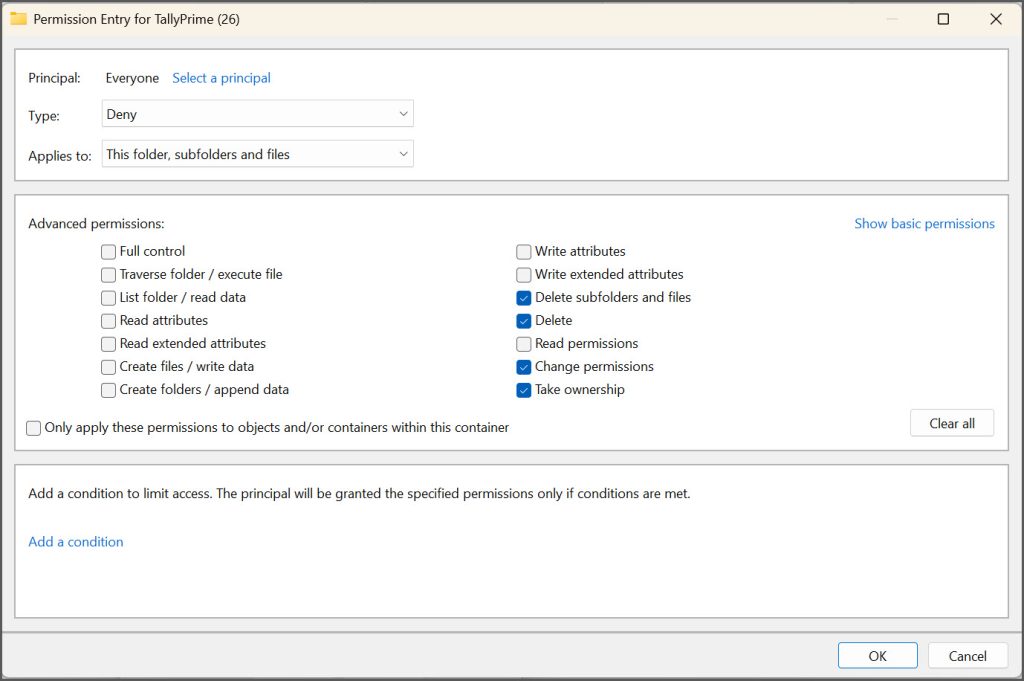Open the Type dropdown showing Deny
Image resolution: width=1024 pixels, height=681 pixels.
256,113
